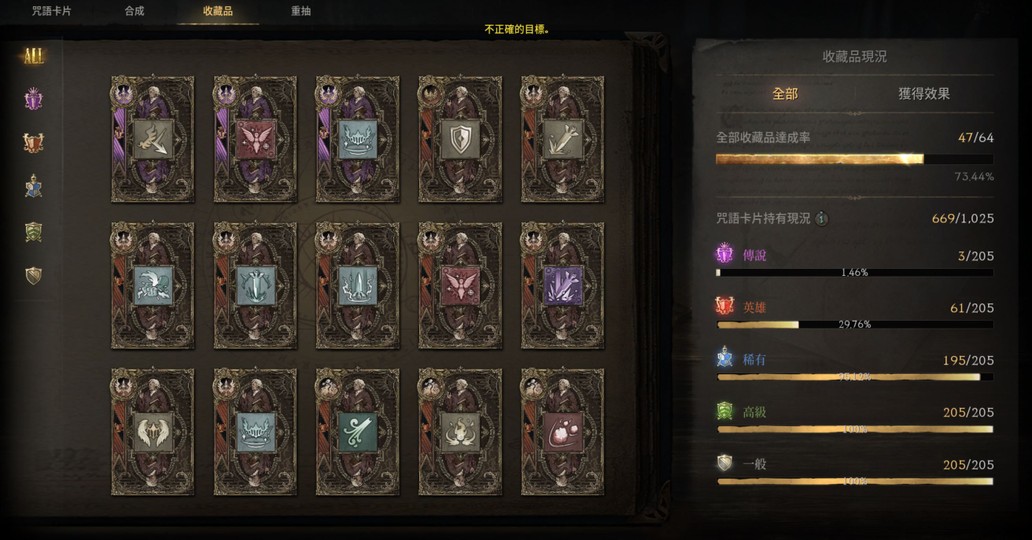Image resolution: width=1032 pixels, height=540 pixels.
Task: Open first legendary card with arrow icon
Action: 153,139
